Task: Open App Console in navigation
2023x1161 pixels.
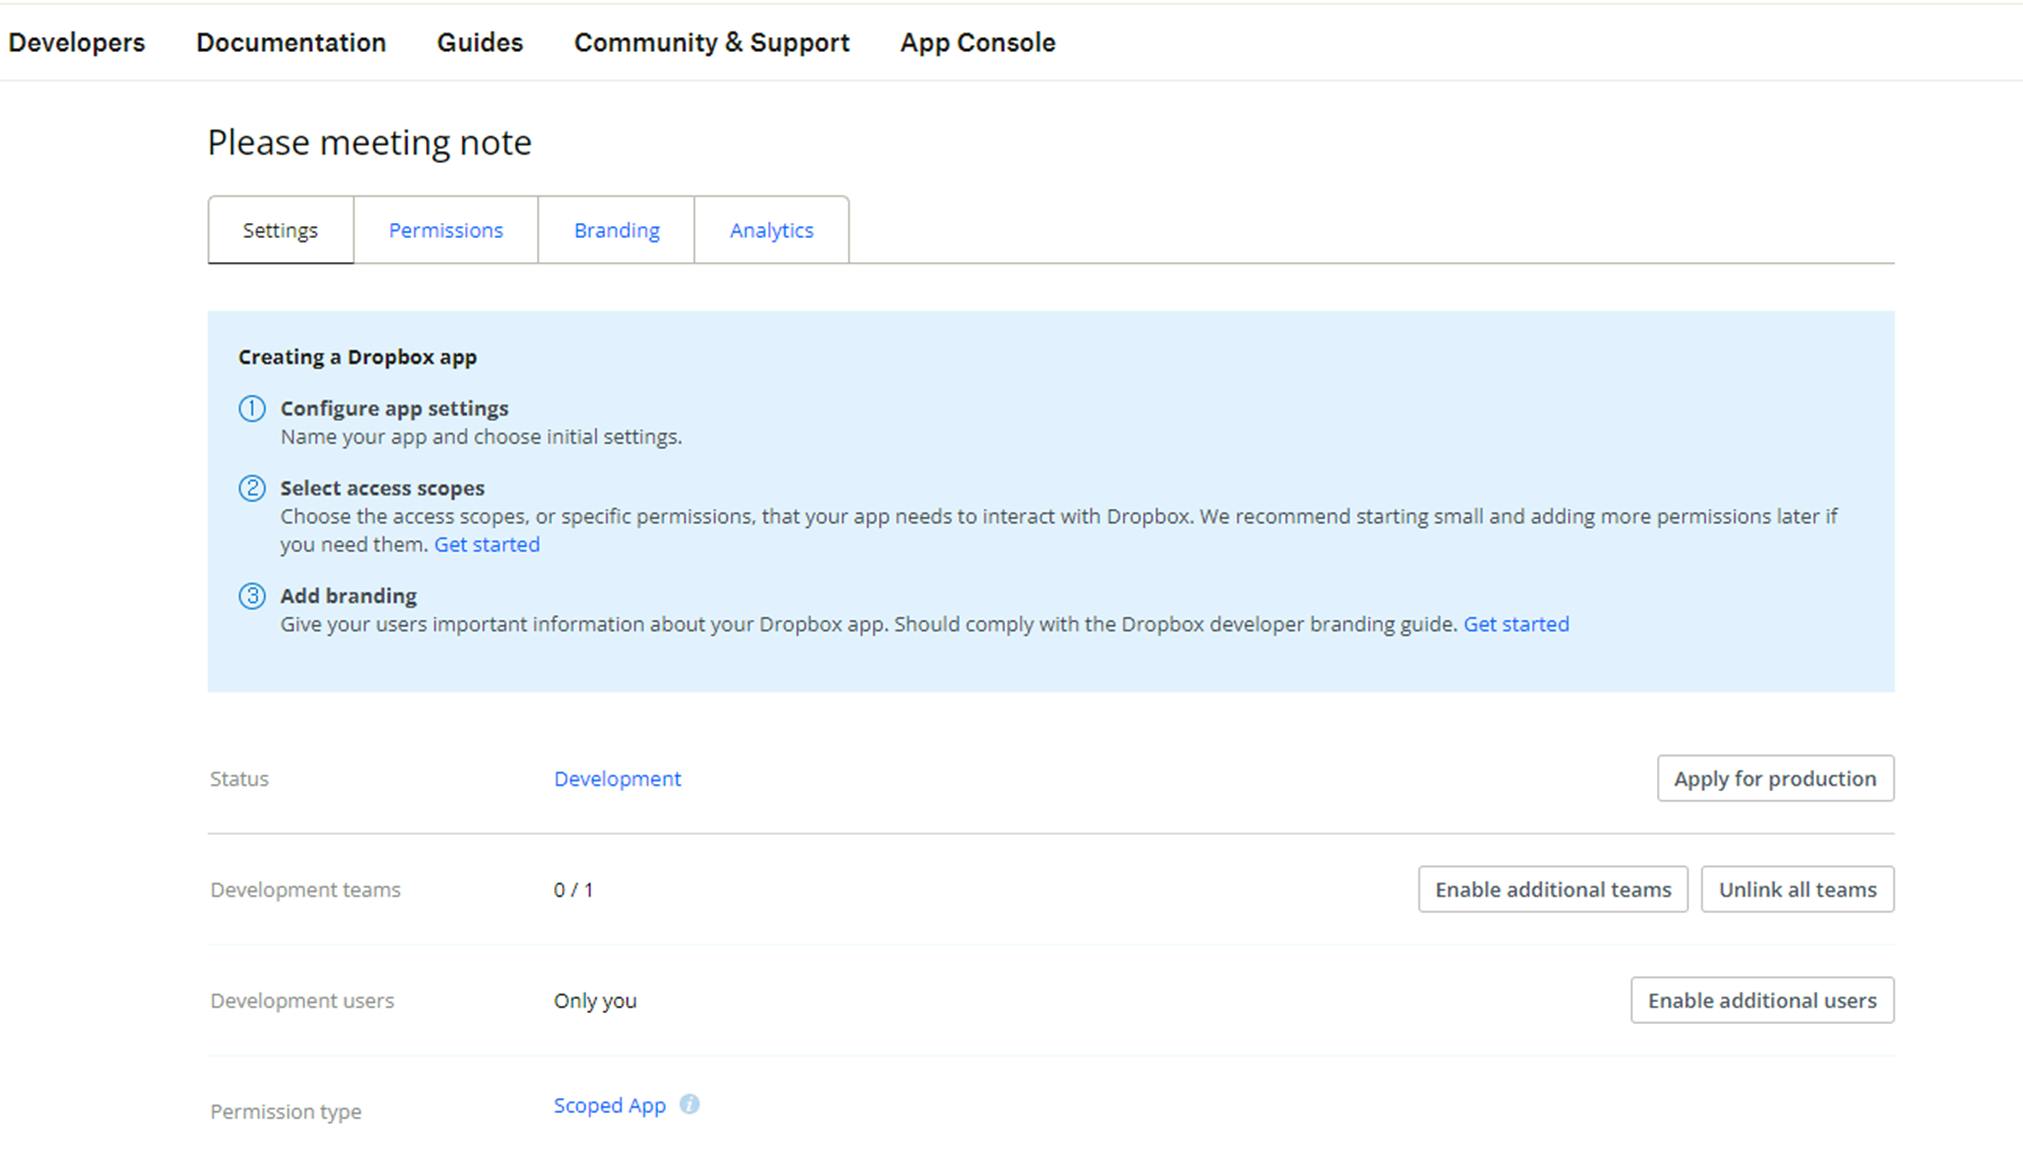Action: tap(977, 42)
